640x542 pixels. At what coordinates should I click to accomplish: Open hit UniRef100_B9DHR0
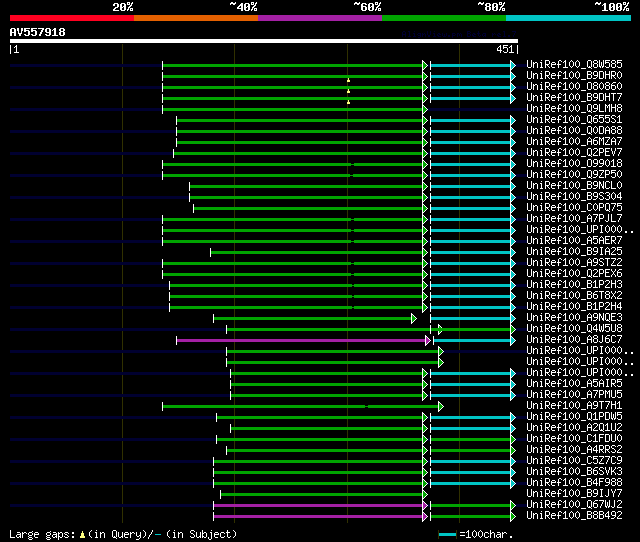(x=574, y=75)
